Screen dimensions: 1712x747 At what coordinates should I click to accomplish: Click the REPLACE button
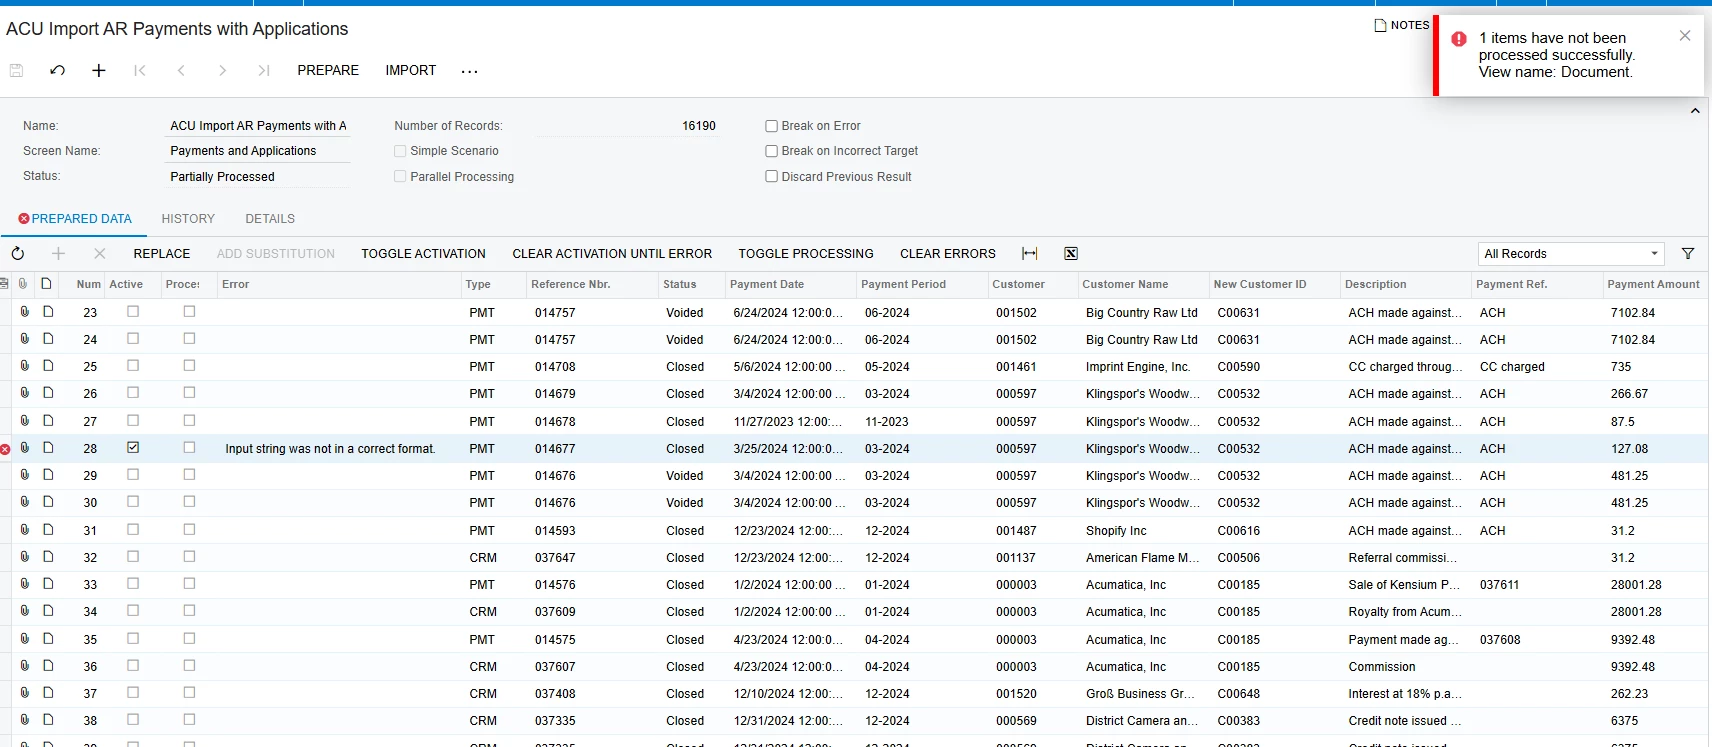(162, 254)
